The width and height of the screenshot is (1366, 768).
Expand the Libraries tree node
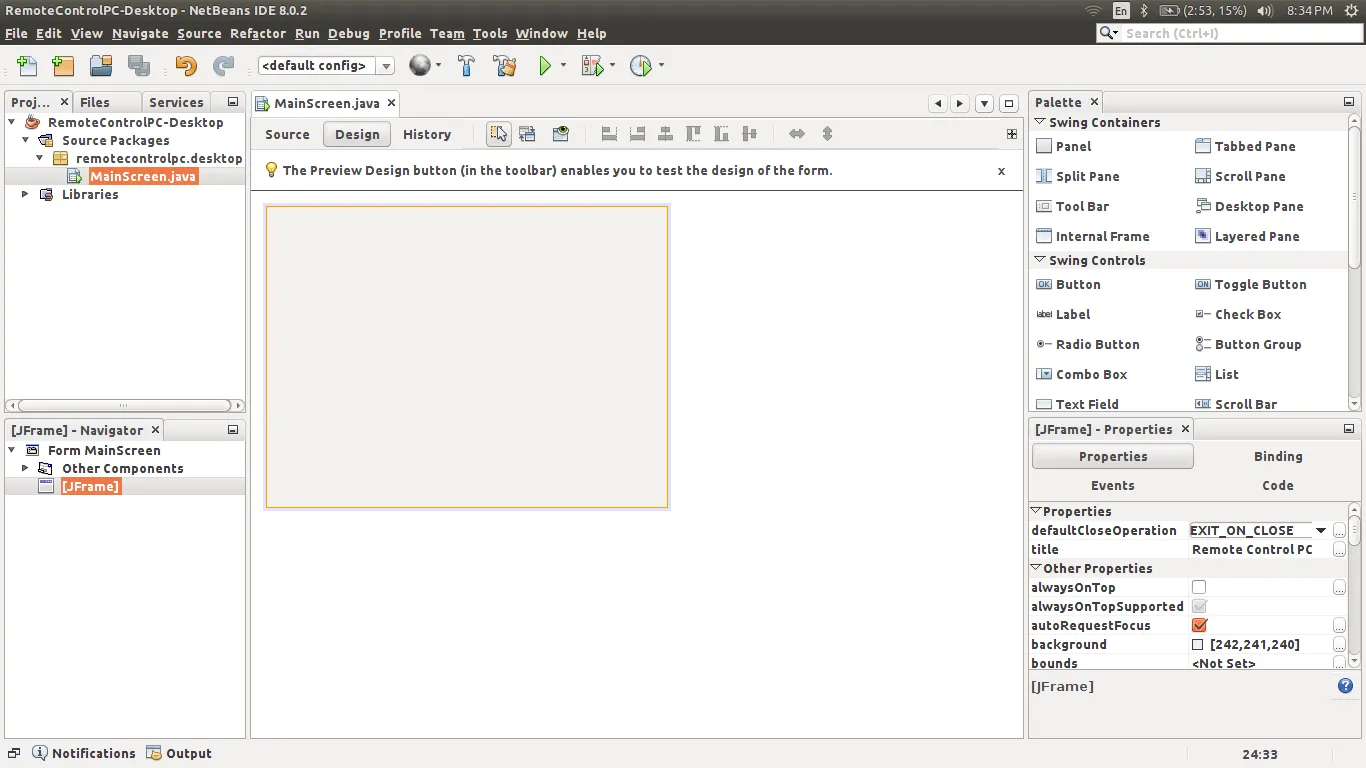pos(26,194)
